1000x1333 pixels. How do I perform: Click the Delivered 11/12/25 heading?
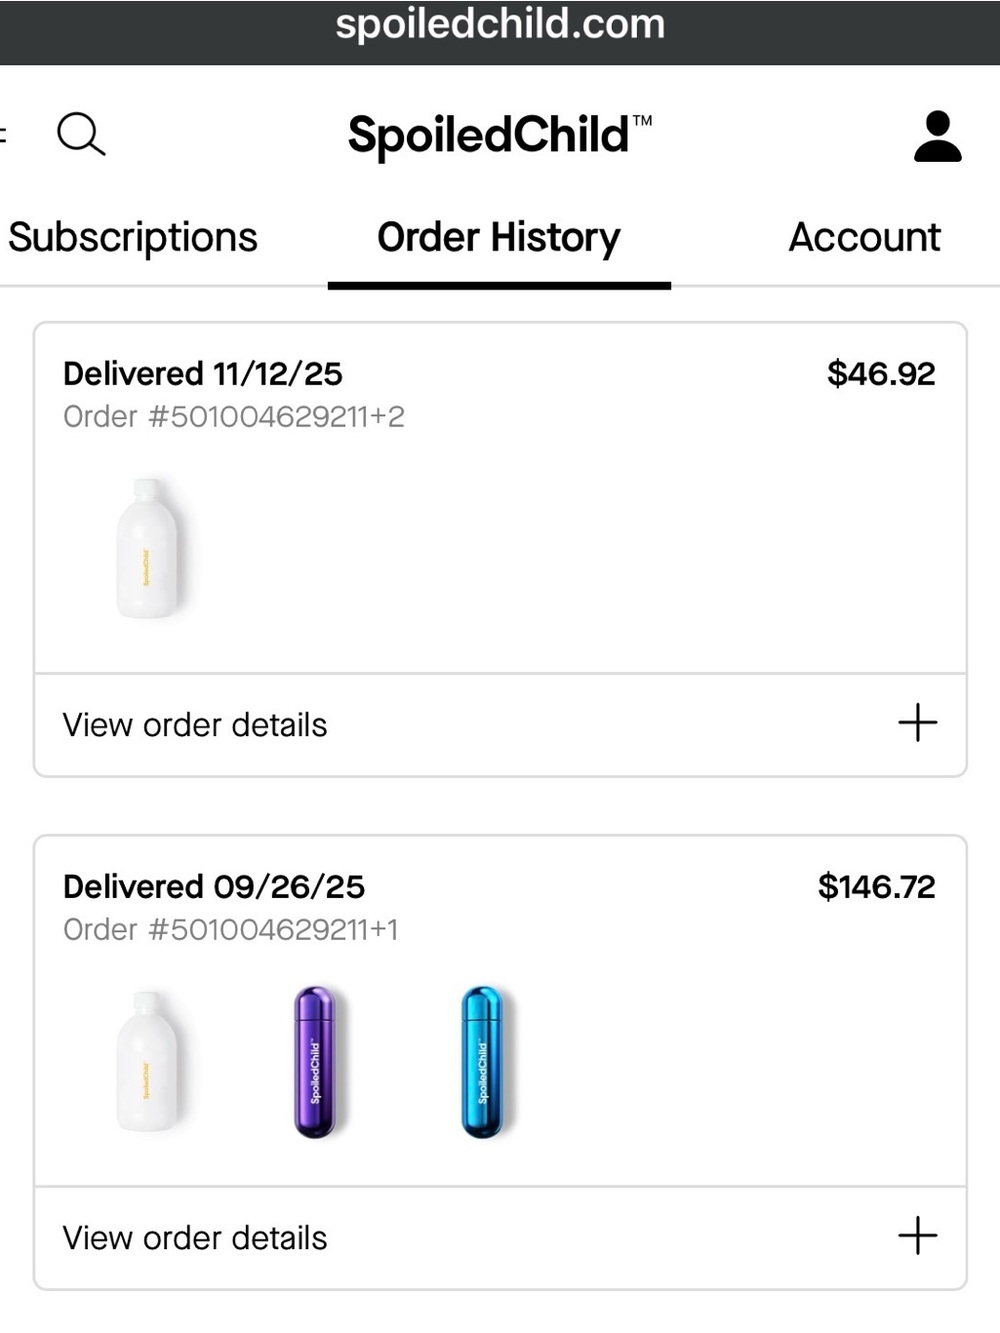(x=203, y=373)
